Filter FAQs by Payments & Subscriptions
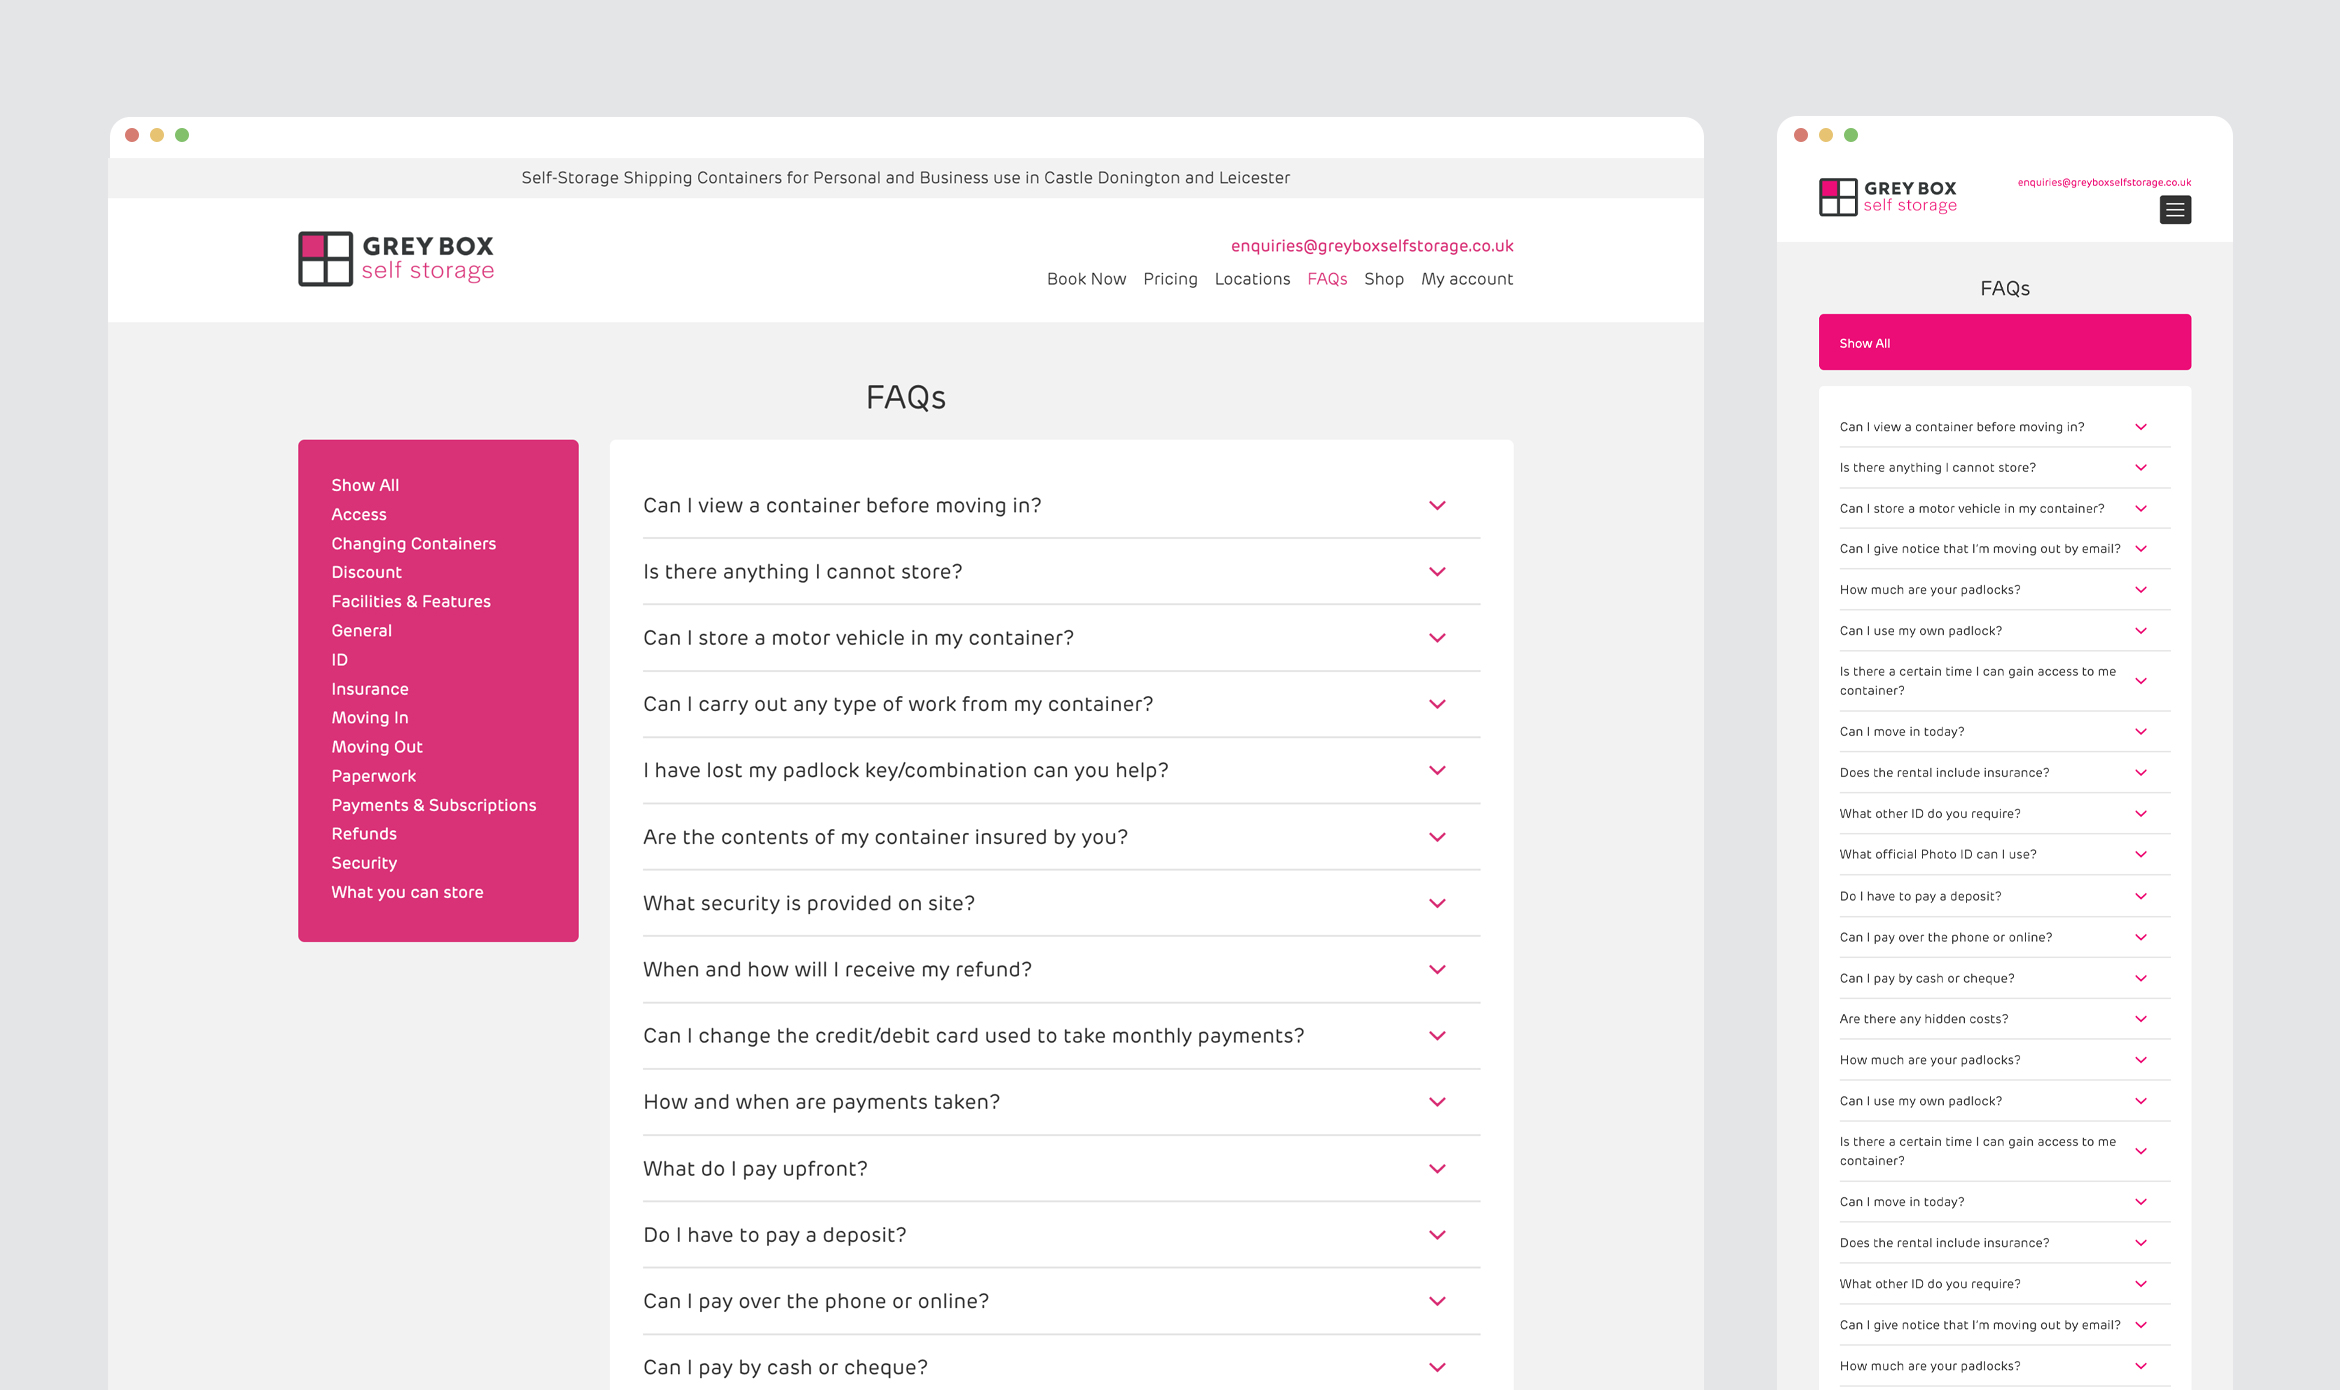This screenshot has height=1390, width=2340. (x=433, y=805)
